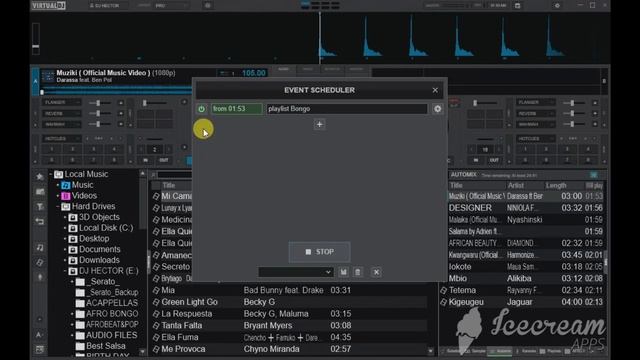640x360 pixels.
Task: Select the ACAPPELLAS folder
Action: click(112, 303)
